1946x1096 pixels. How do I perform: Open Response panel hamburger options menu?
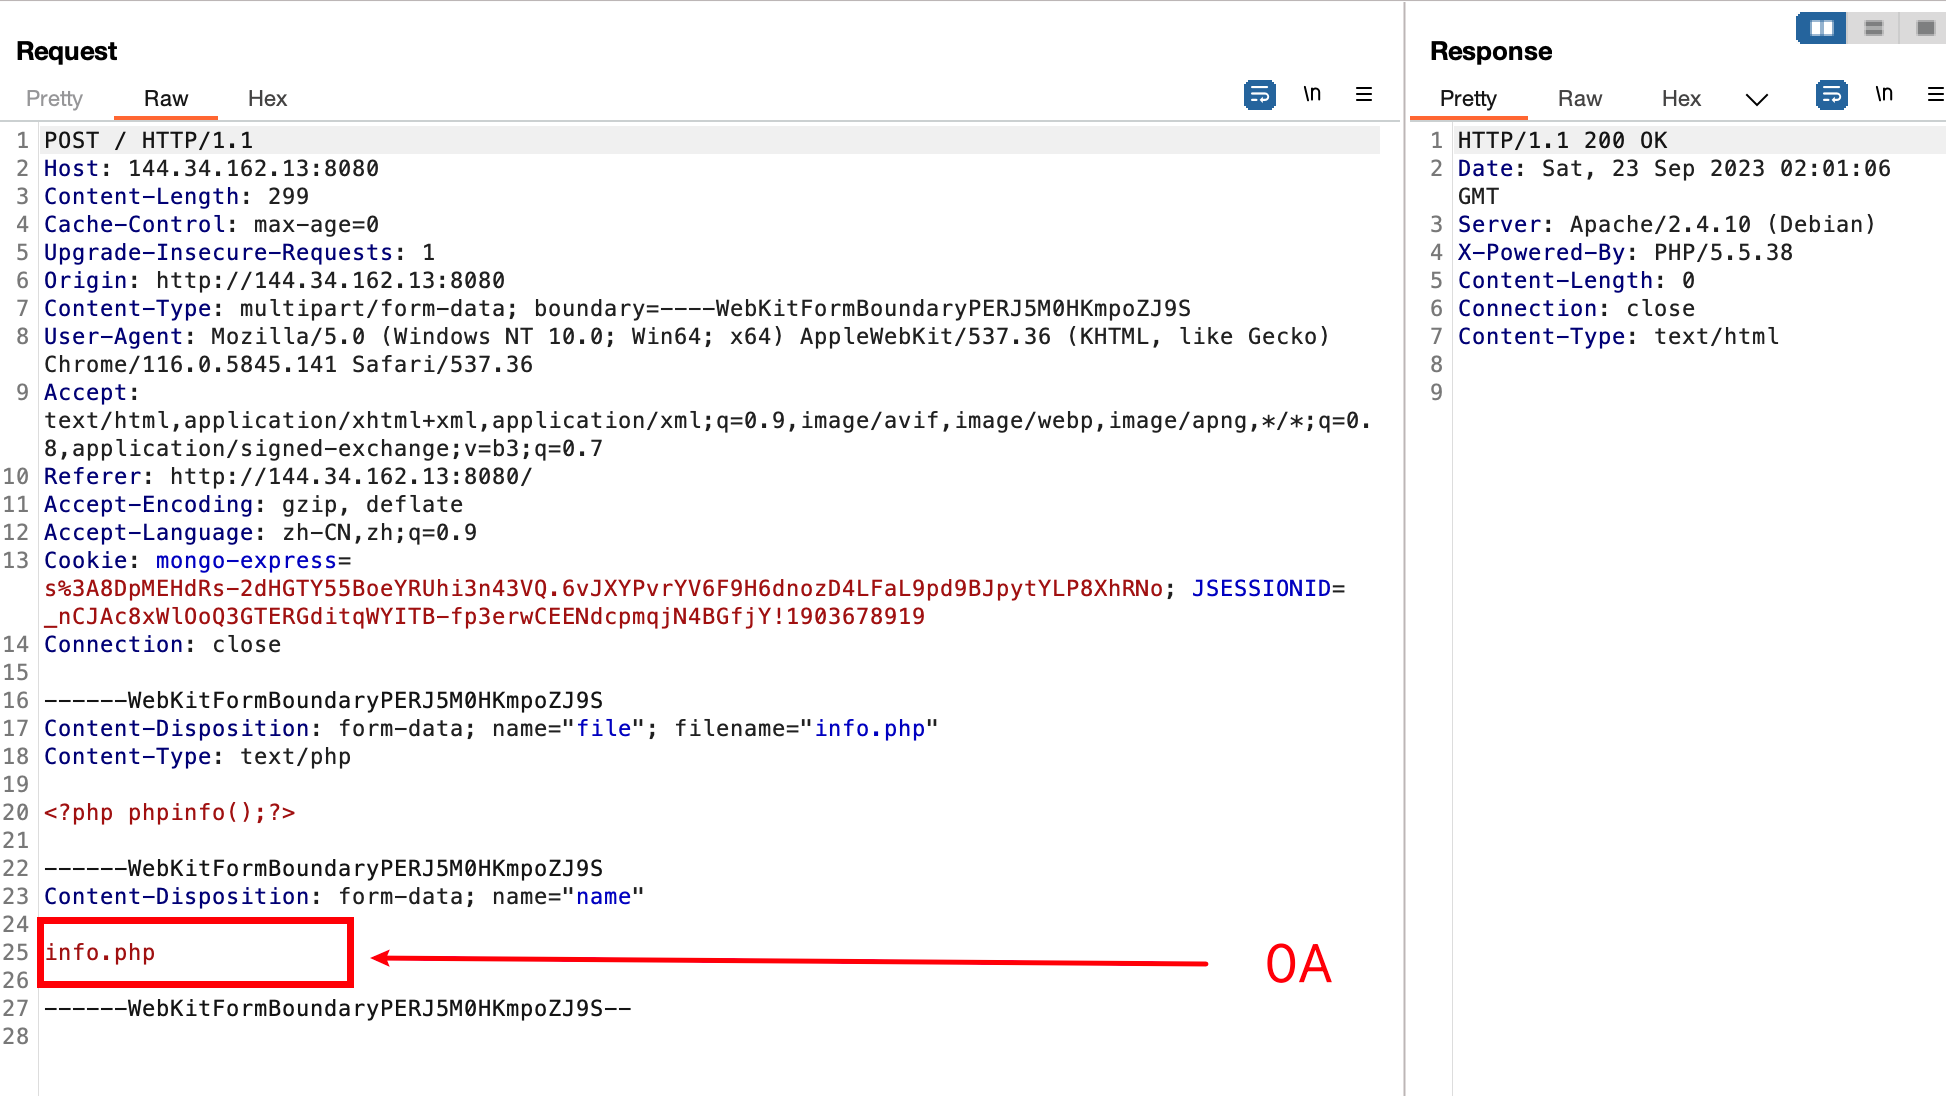(1935, 95)
